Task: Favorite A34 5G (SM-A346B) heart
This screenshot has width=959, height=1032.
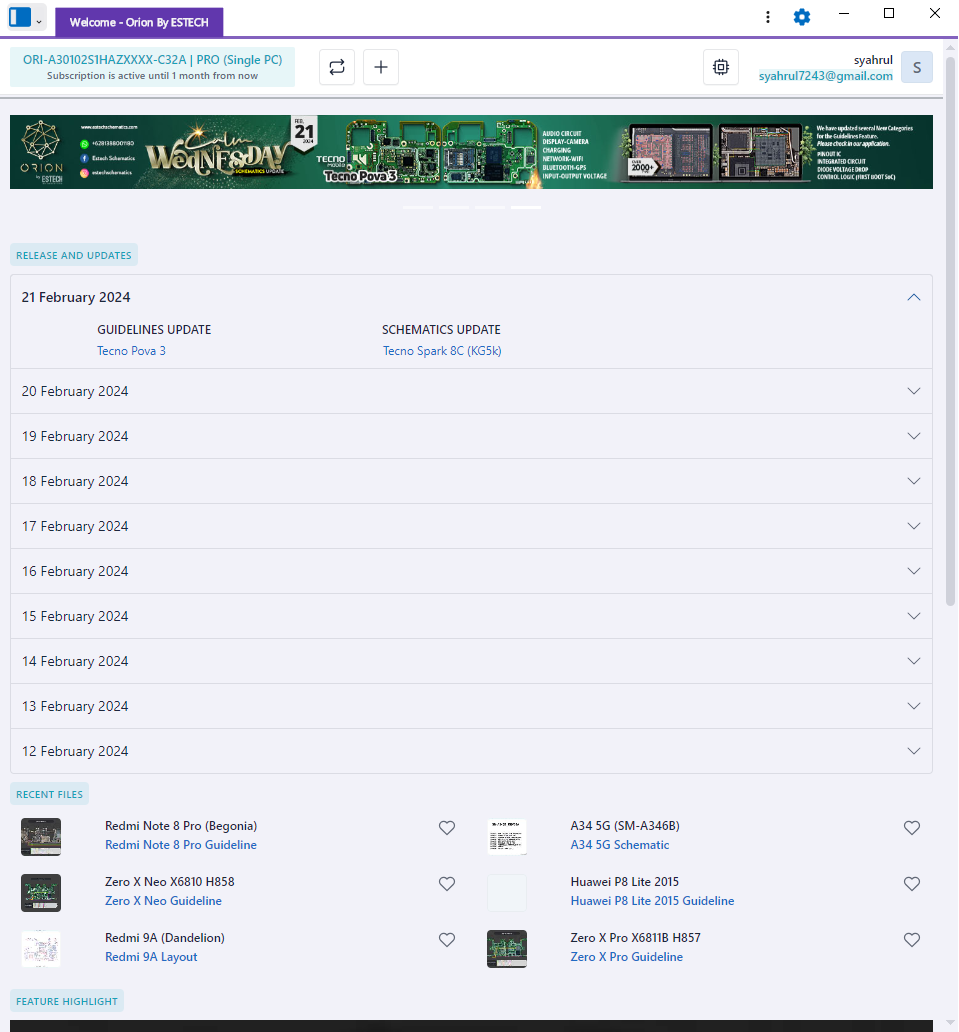Action: [912, 828]
